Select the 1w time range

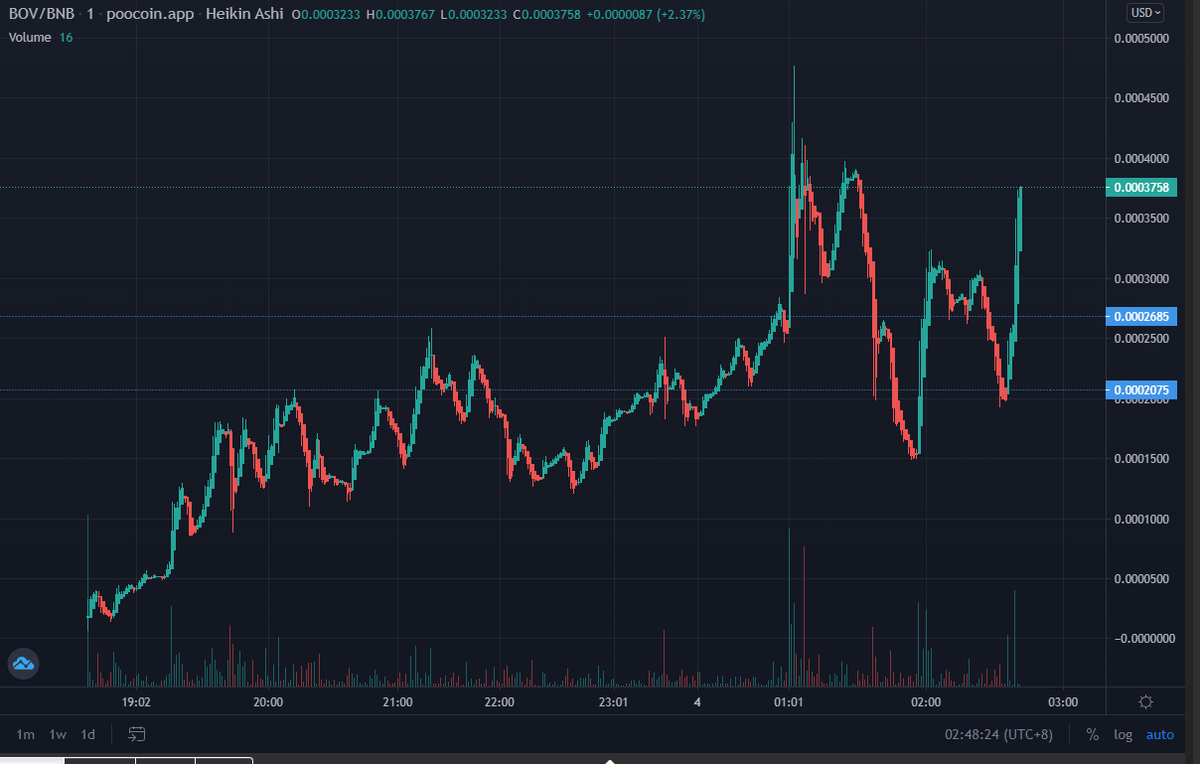point(58,735)
